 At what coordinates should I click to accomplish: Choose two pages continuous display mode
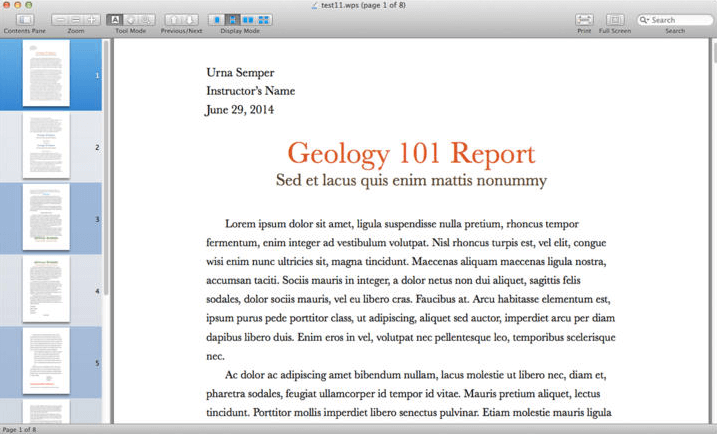pyautogui.click(x=264, y=20)
